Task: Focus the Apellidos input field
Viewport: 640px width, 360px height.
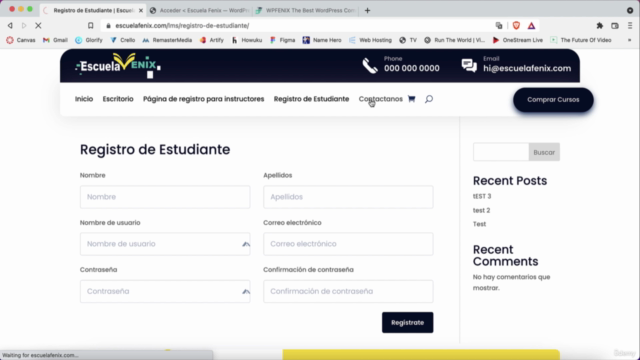Action: [348, 197]
